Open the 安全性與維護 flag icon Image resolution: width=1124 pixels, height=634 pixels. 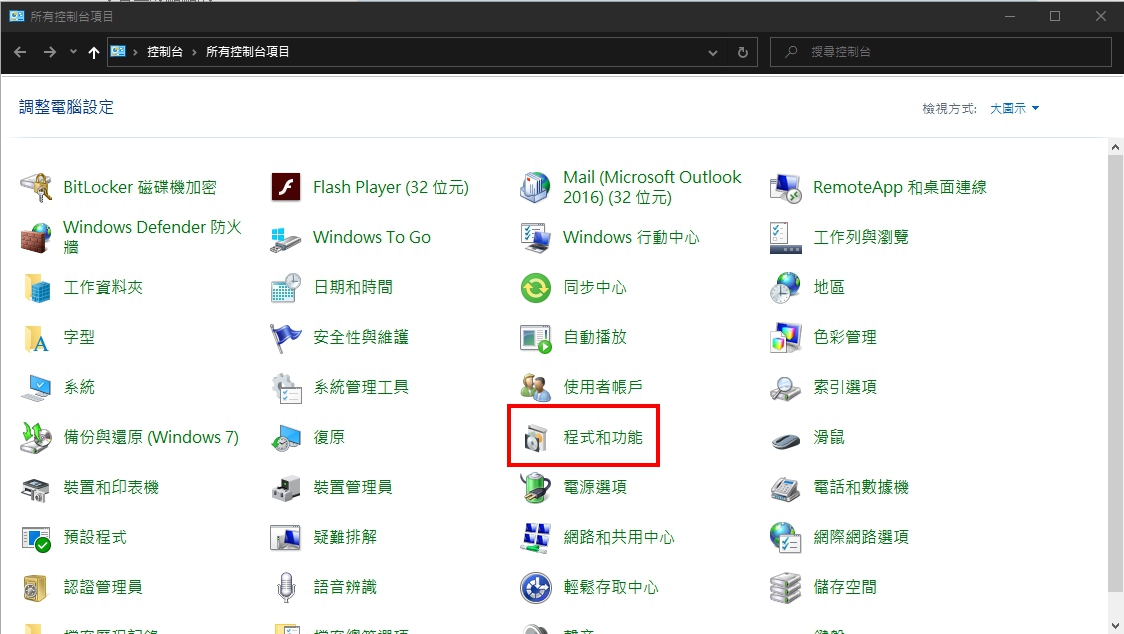point(286,338)
